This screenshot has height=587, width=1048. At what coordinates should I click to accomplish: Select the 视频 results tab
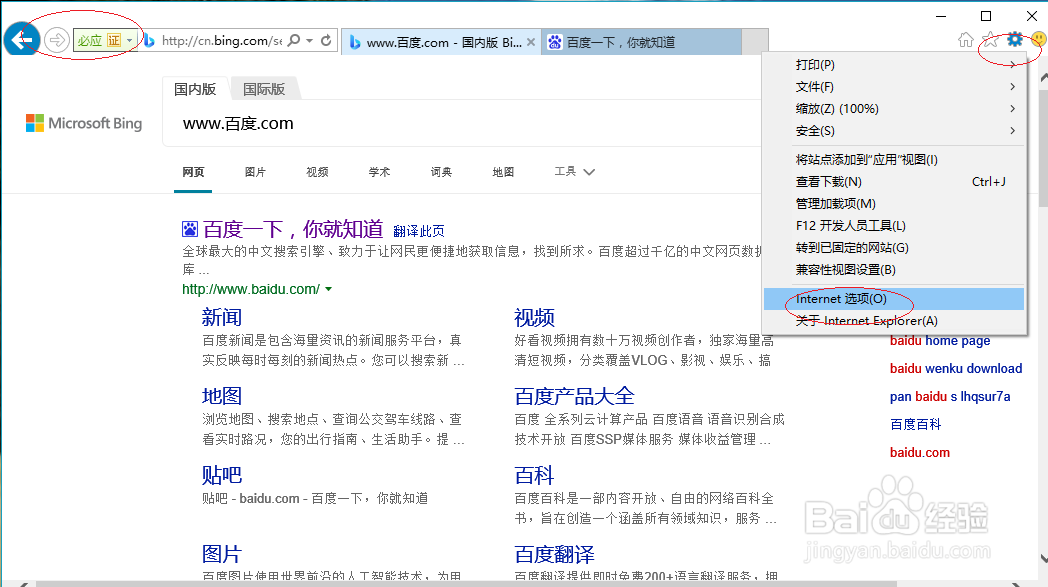click(317, 172)
